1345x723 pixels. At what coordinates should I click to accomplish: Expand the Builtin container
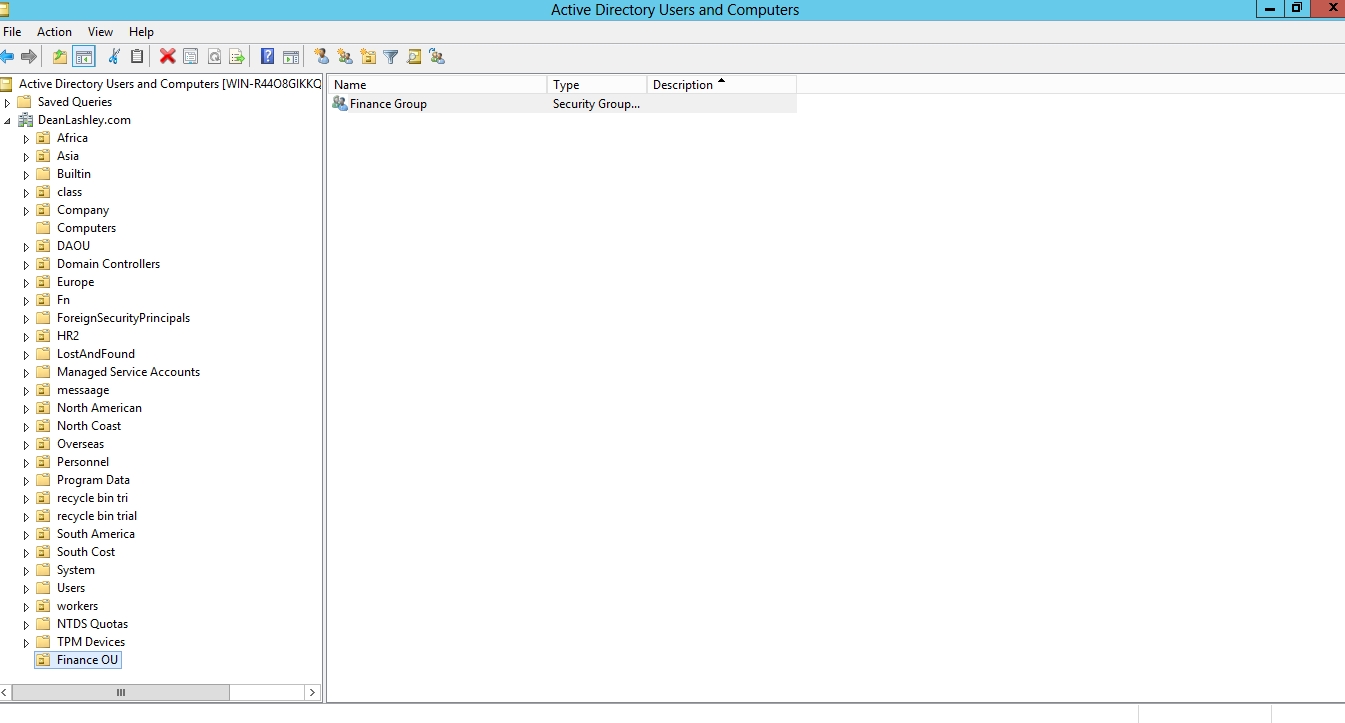[x=27, y=174]
